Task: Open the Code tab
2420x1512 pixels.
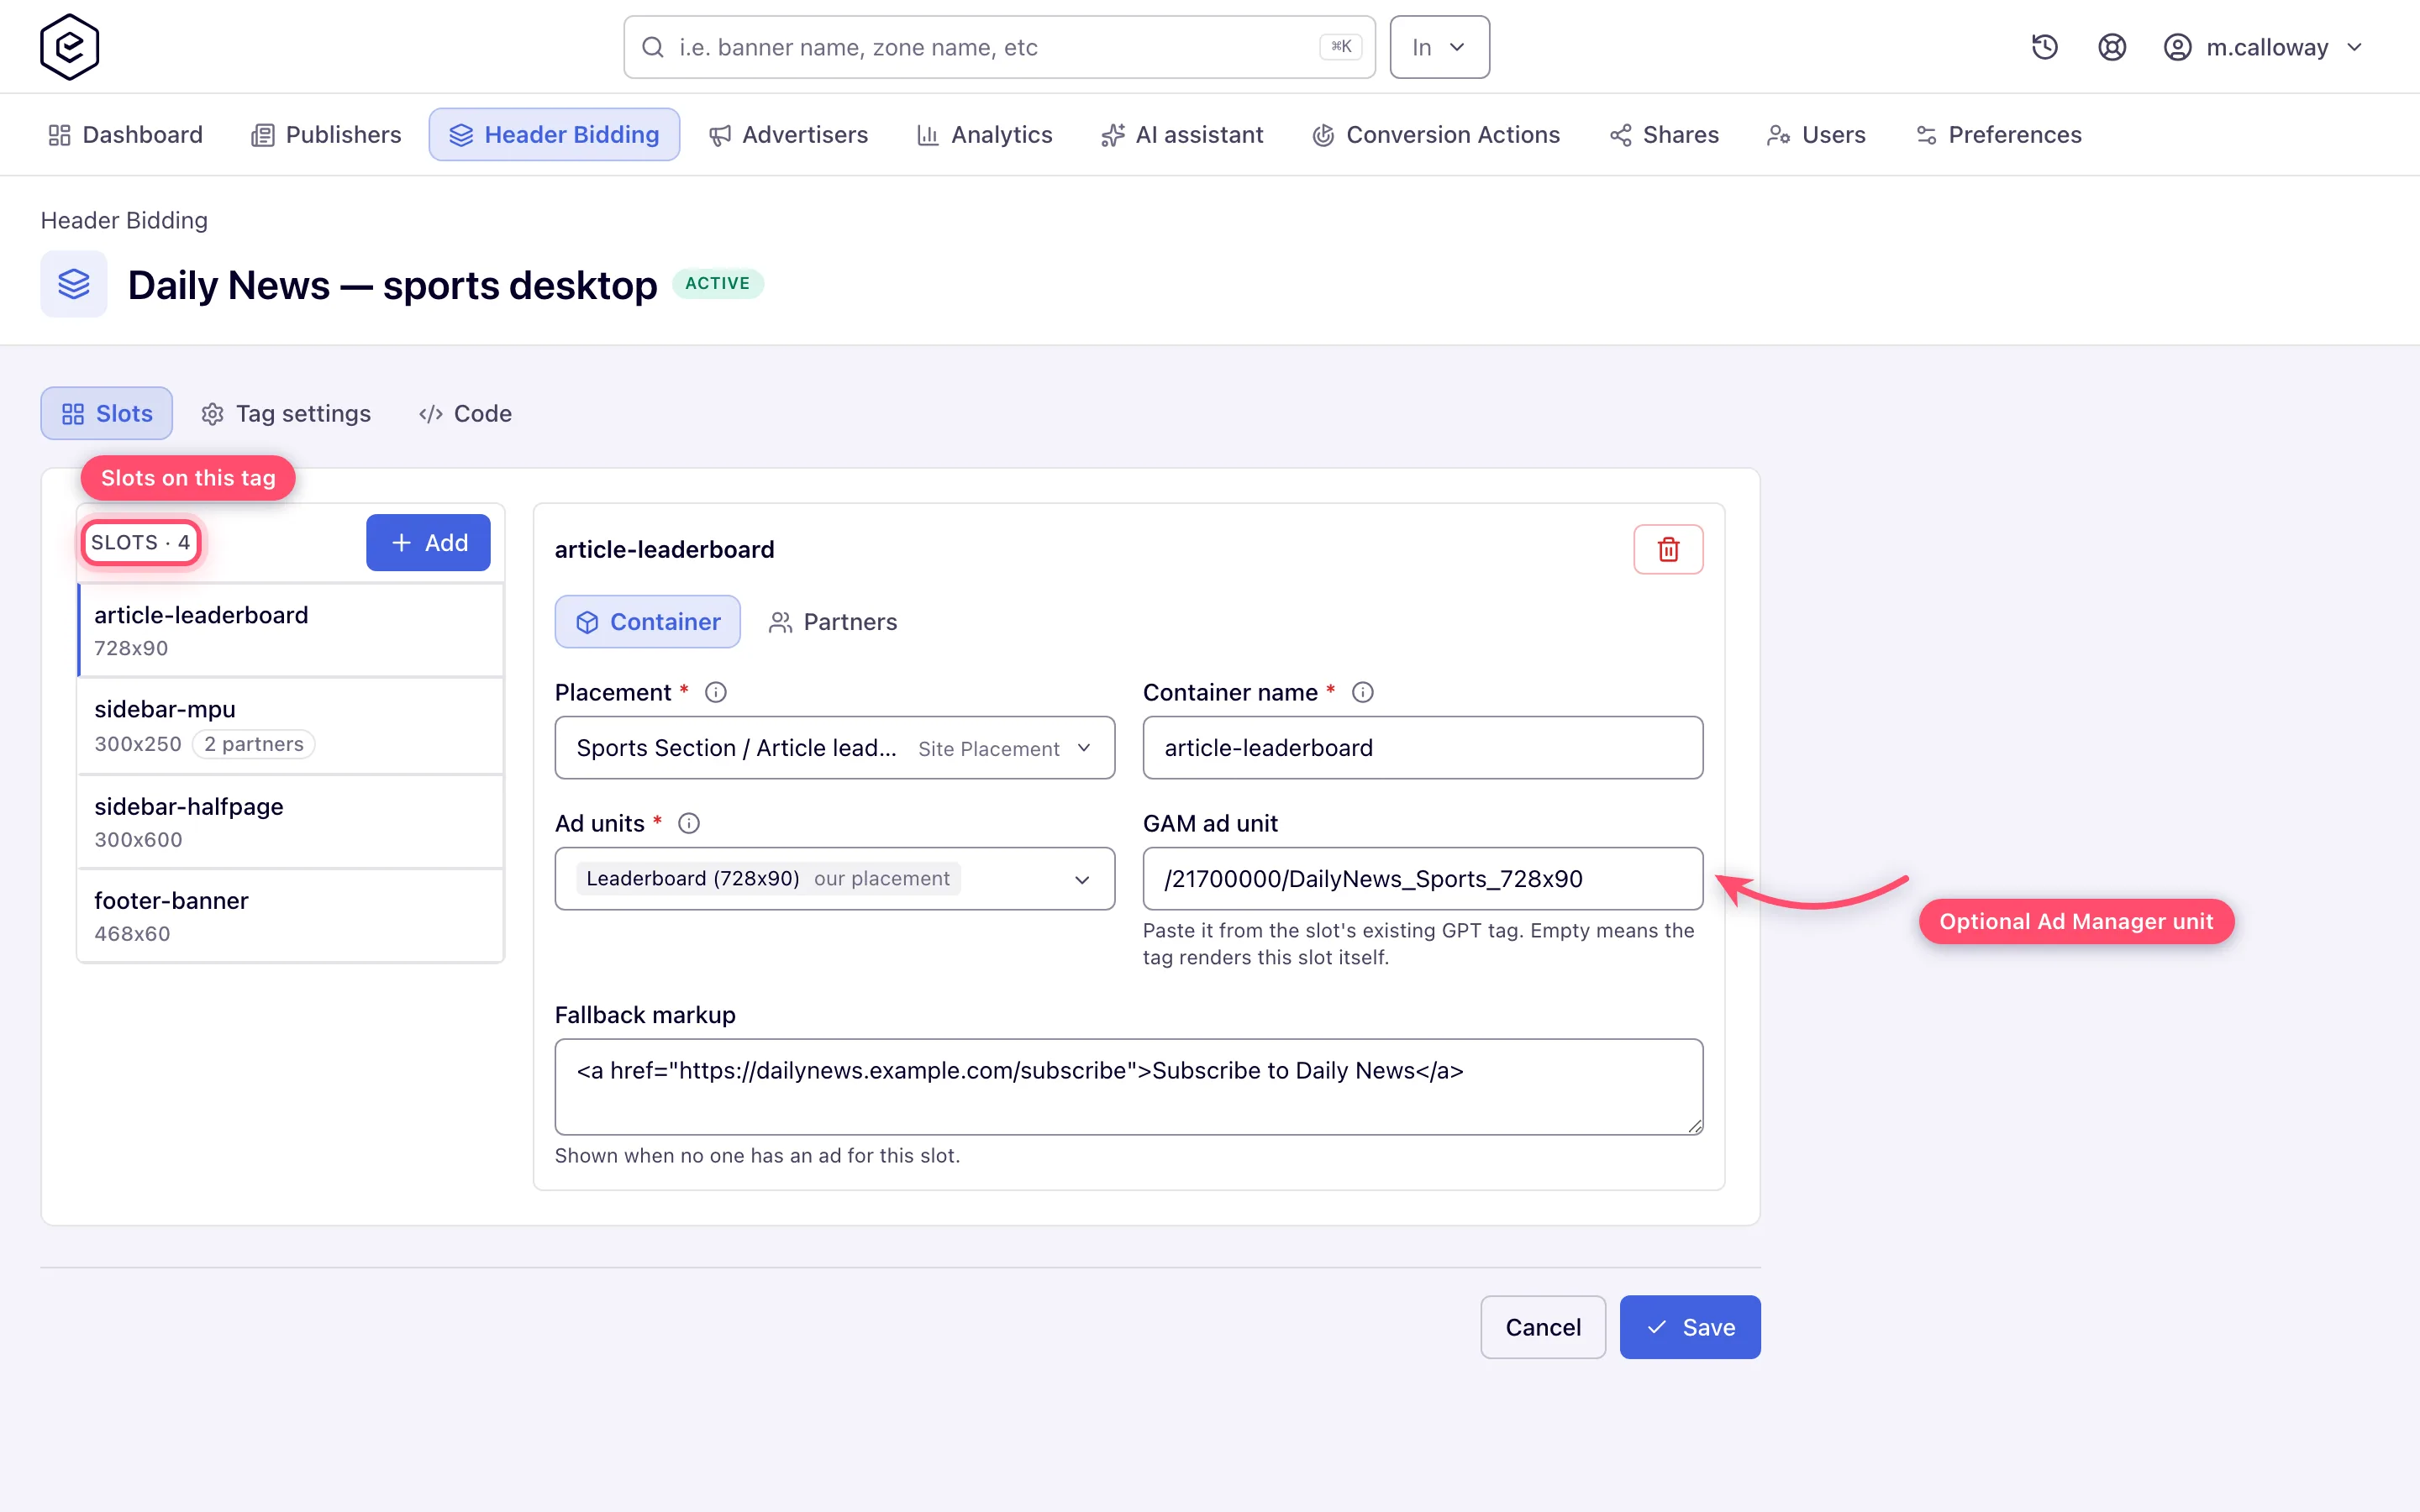Action: pyautogui.click(x=465, y=413)
